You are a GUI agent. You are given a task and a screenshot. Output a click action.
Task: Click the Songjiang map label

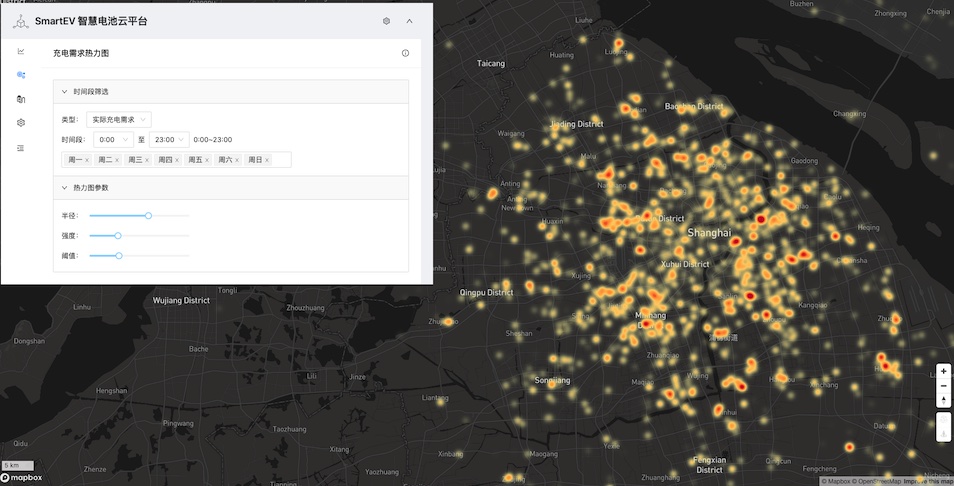click(552, 381)
